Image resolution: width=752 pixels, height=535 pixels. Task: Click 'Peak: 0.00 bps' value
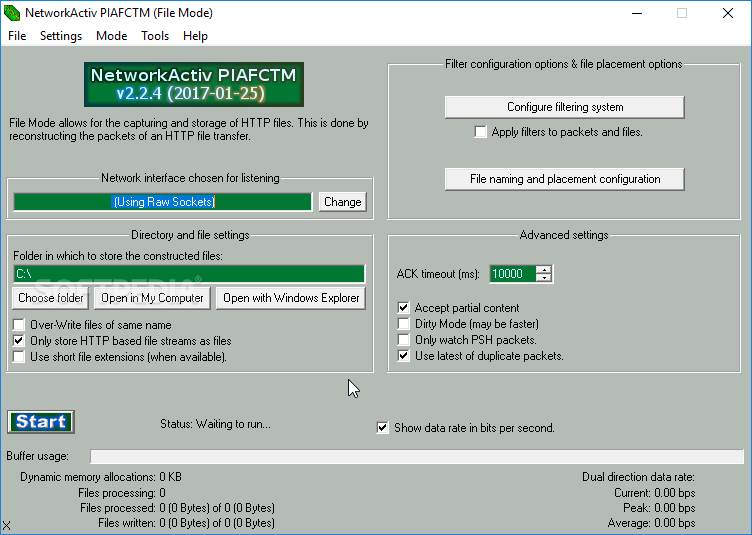tap(659, 508)
